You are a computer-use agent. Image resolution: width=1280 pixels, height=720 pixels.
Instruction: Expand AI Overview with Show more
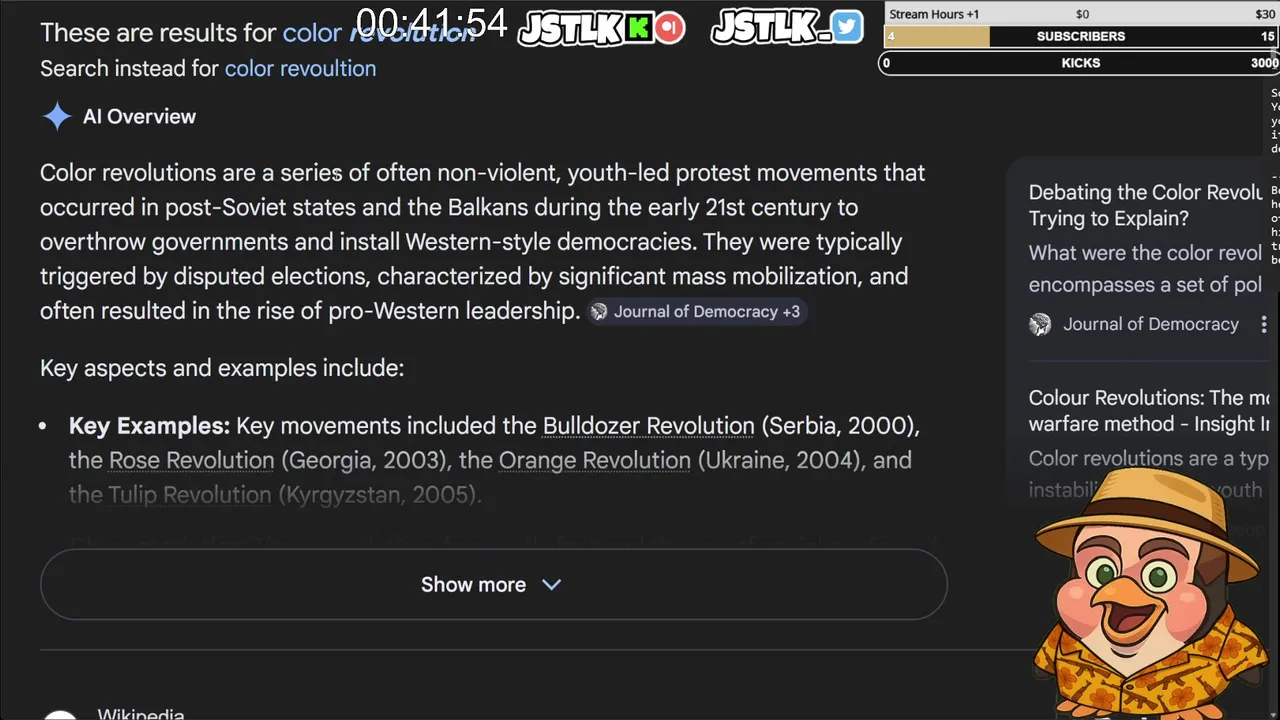click(473, 585)
